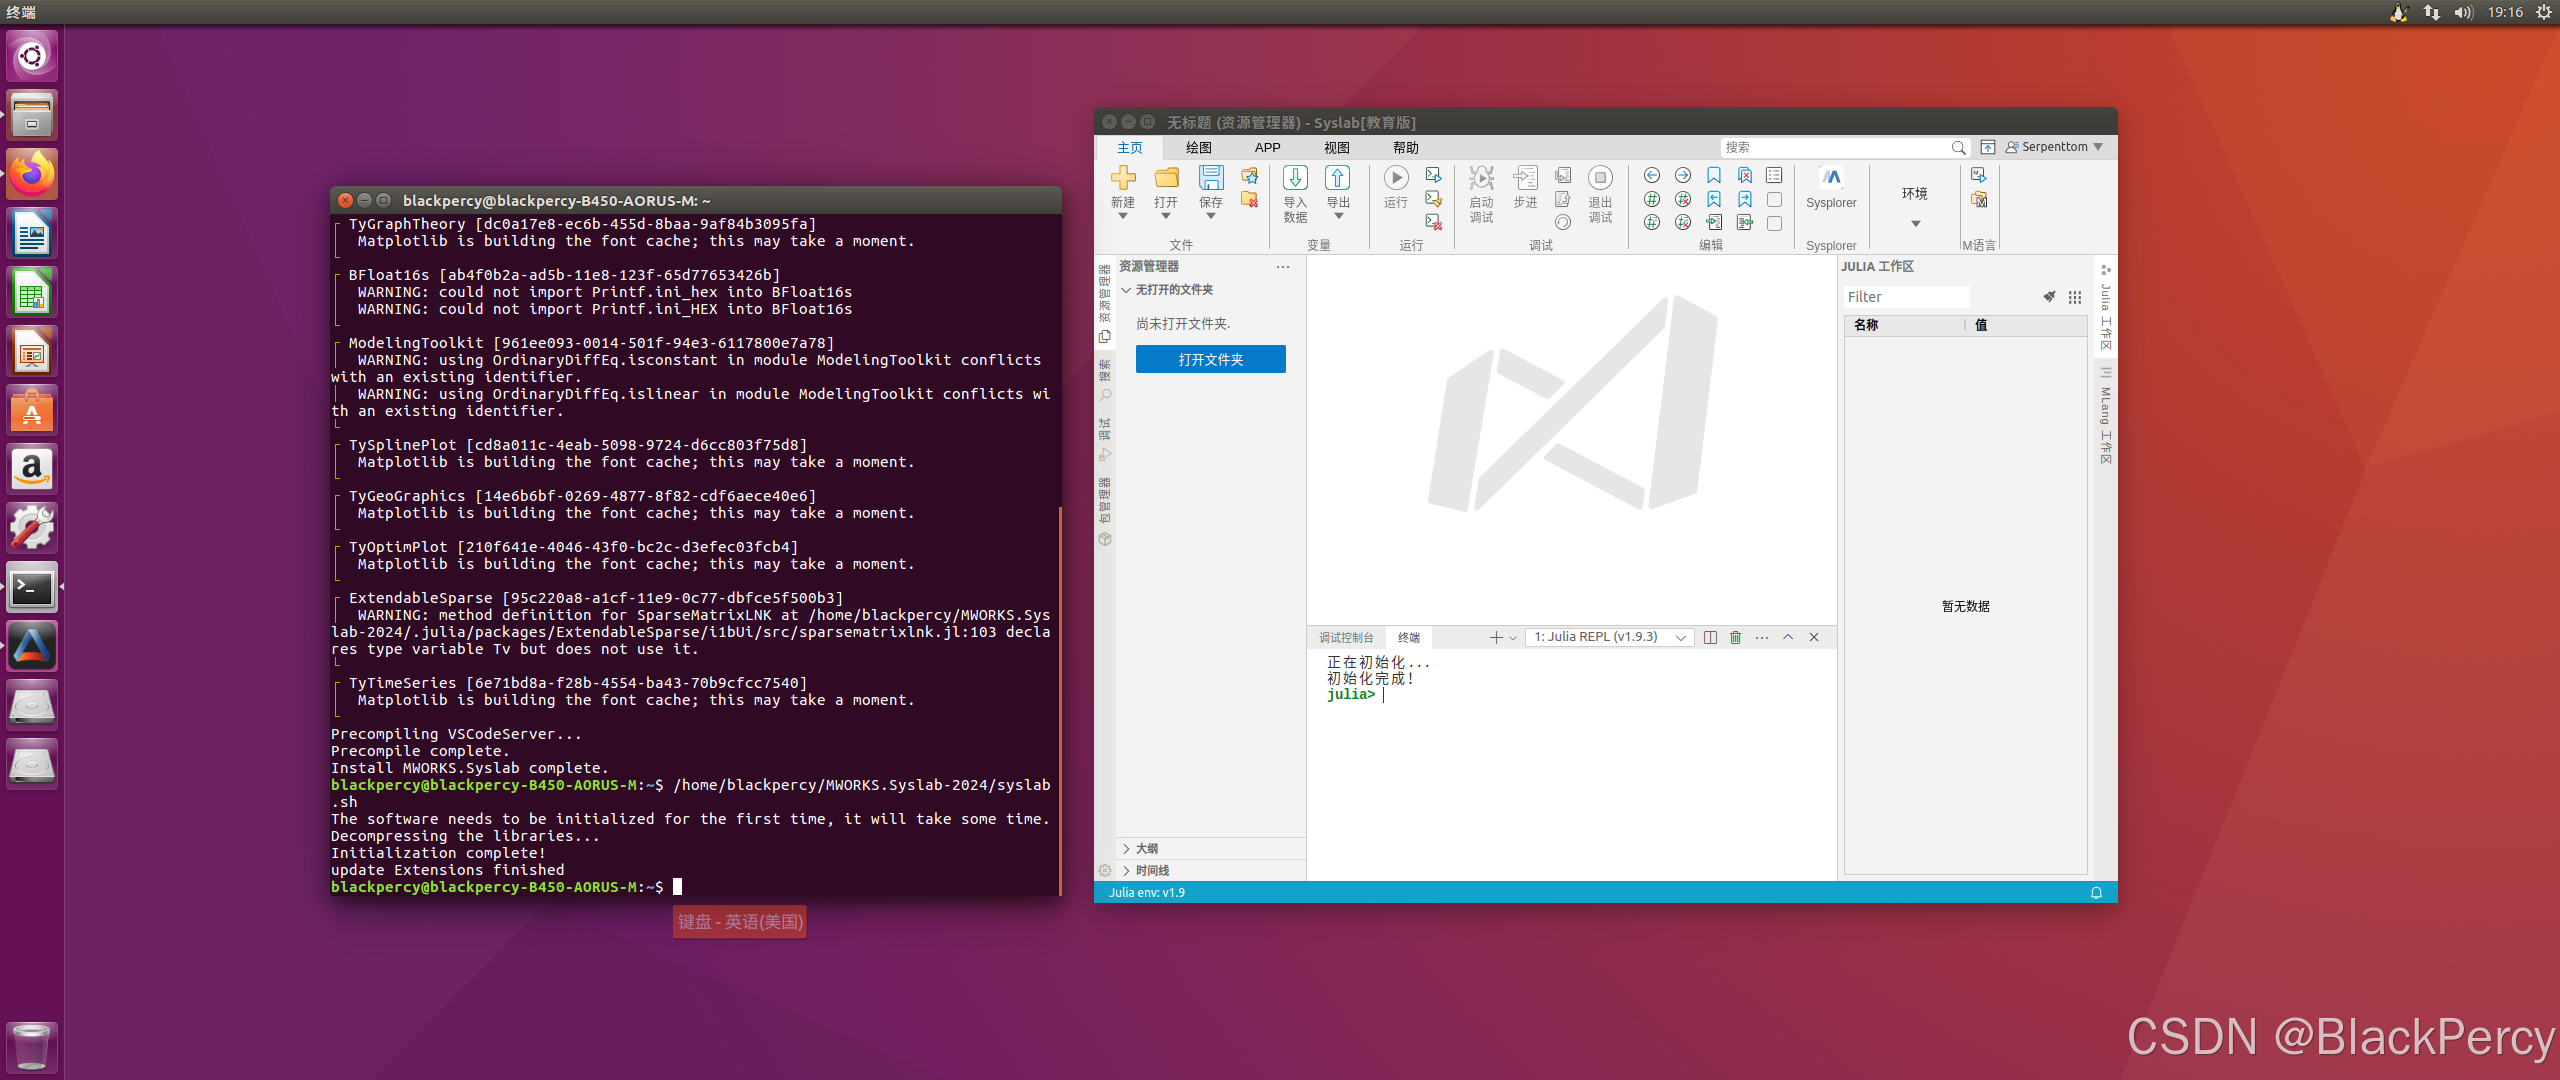
Task: Click the 打开 (Open) folder icon
Action: (x=1166, y=178)
